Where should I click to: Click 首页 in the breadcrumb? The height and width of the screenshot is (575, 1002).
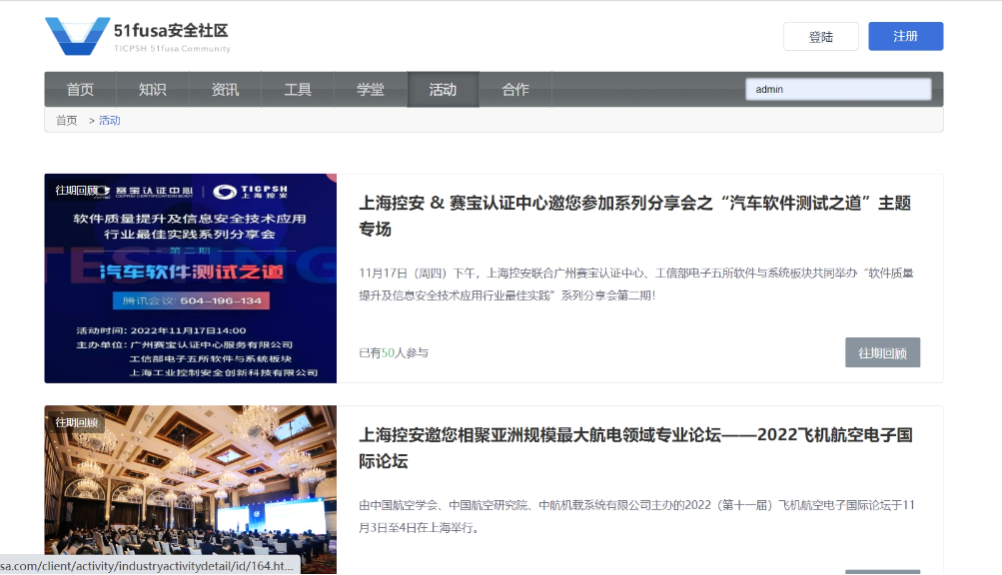(x=66, y=120)
